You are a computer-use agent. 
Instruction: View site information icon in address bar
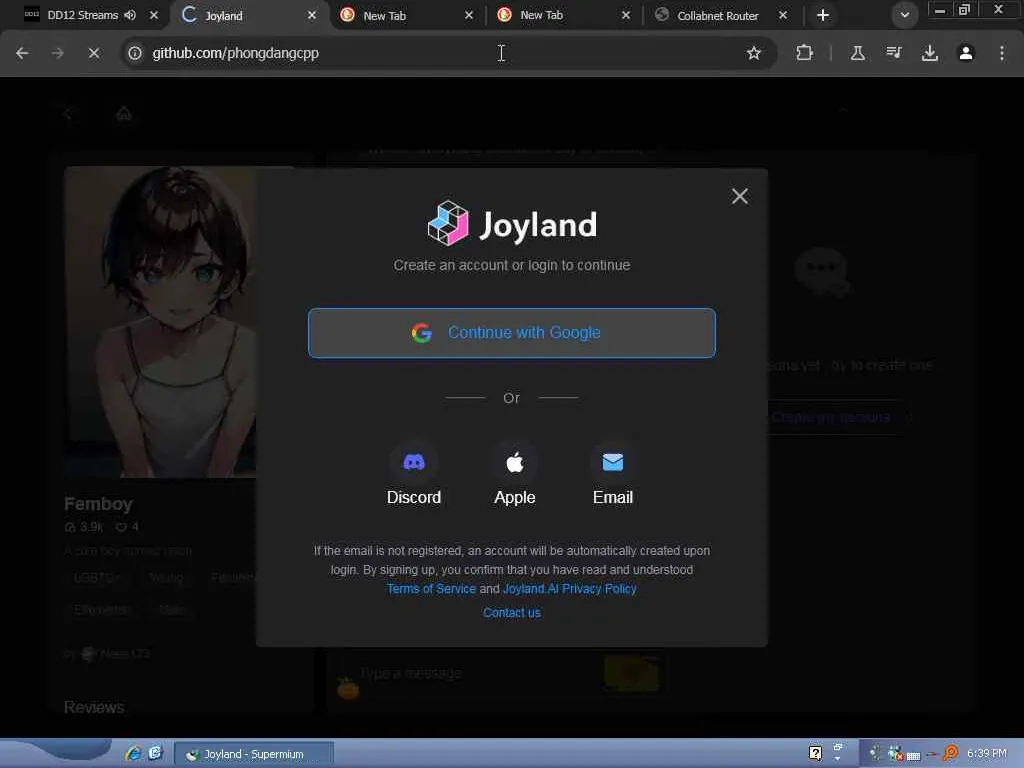[x=135, y=53]
